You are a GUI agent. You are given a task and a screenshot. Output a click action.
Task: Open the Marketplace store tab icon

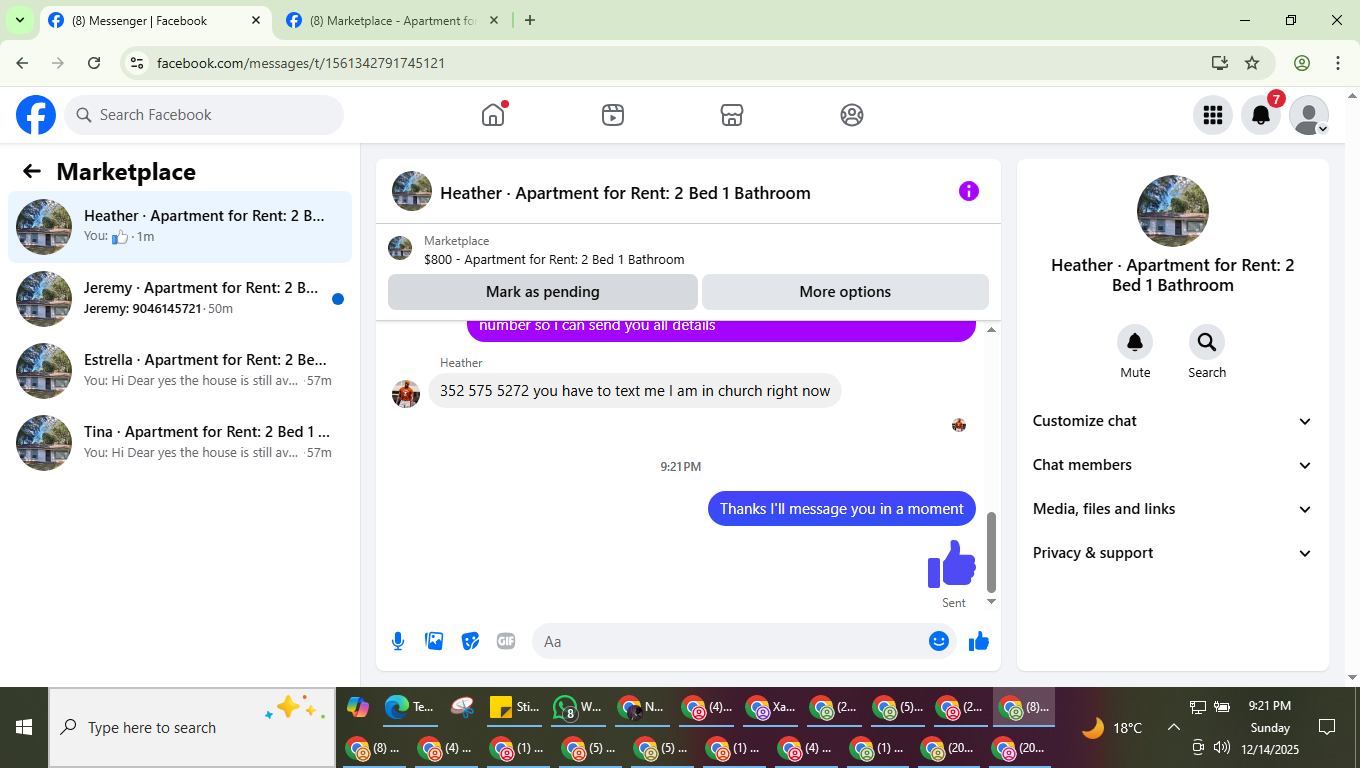[732, 115]
